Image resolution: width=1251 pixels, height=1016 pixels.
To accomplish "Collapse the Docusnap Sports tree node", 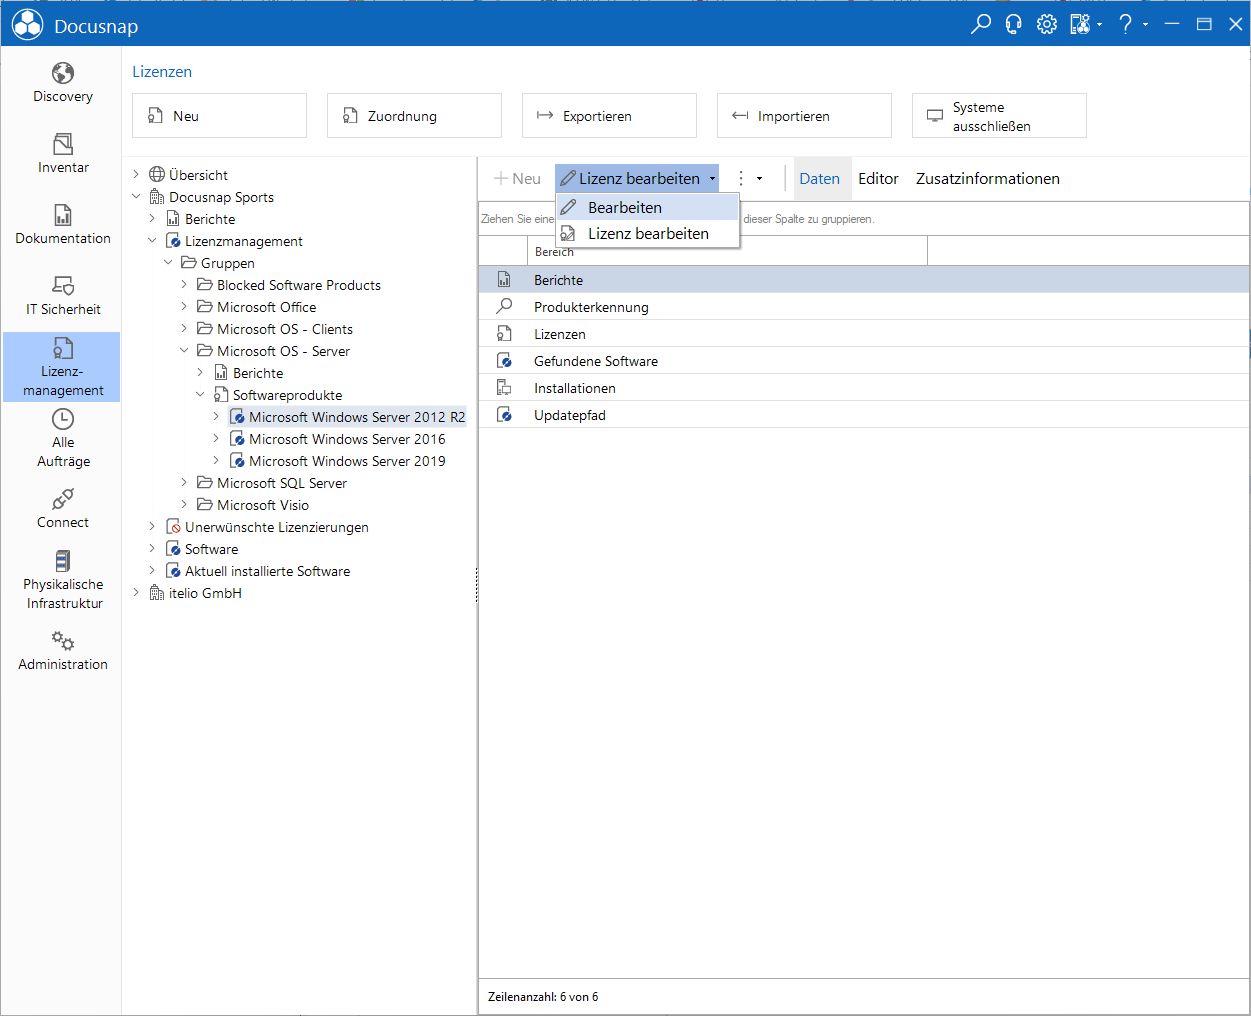I will (137, 197).
